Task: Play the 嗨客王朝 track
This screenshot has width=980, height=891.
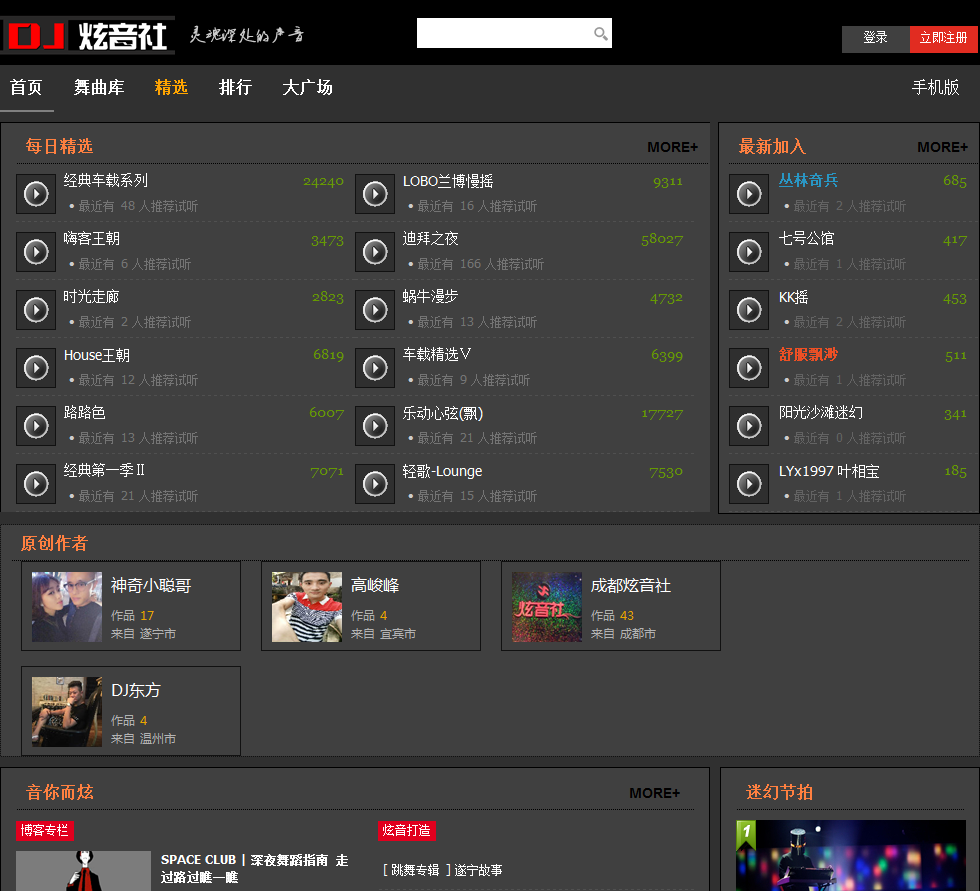Action: click(36, 252)
